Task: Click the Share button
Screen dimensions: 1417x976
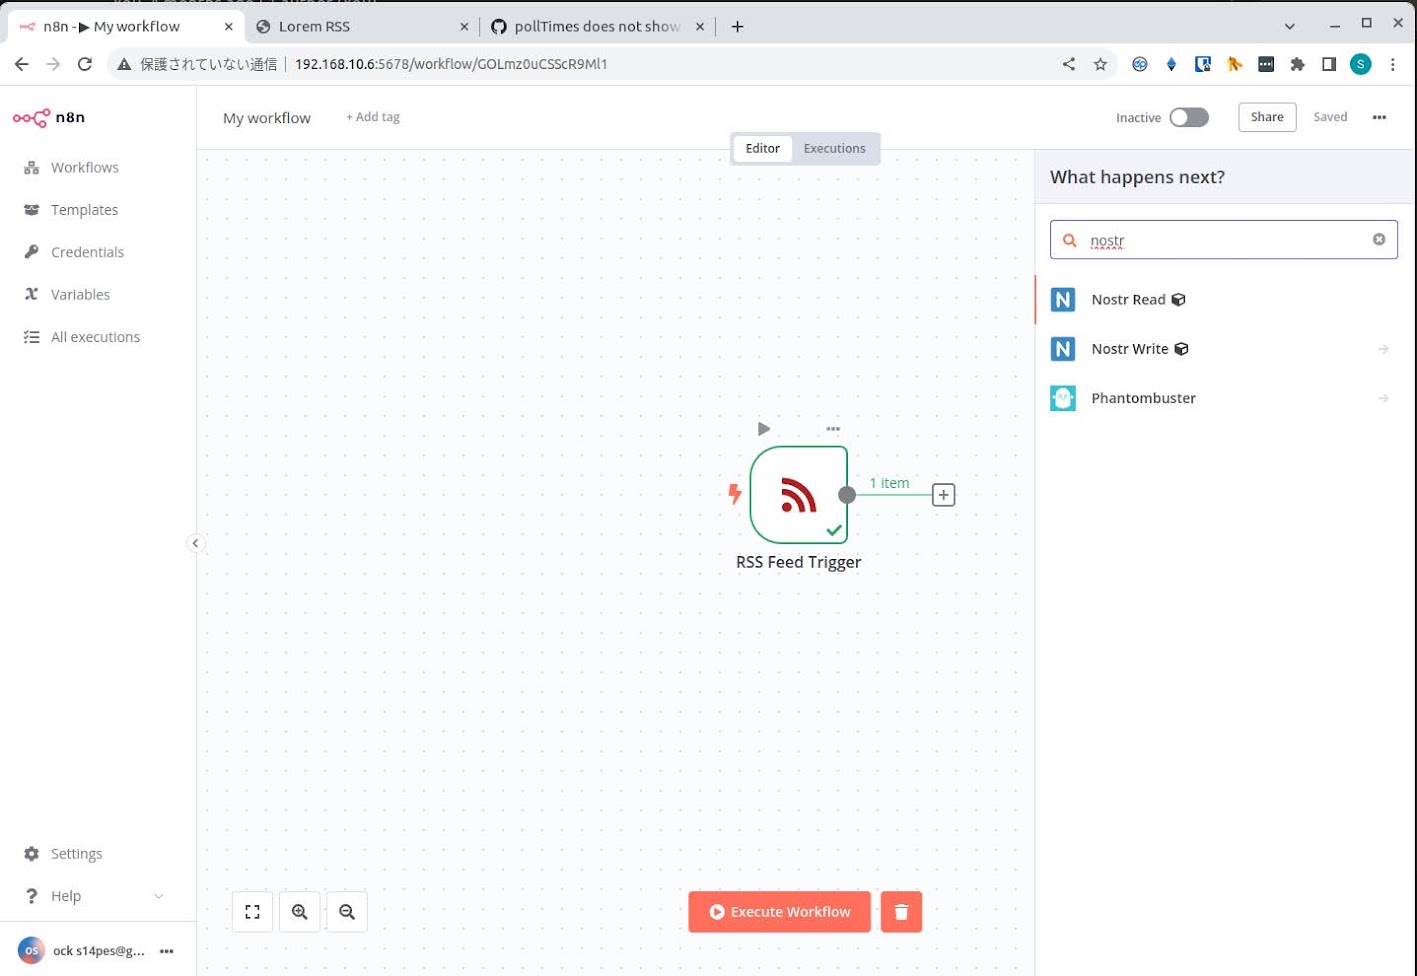Action: 1267,117
